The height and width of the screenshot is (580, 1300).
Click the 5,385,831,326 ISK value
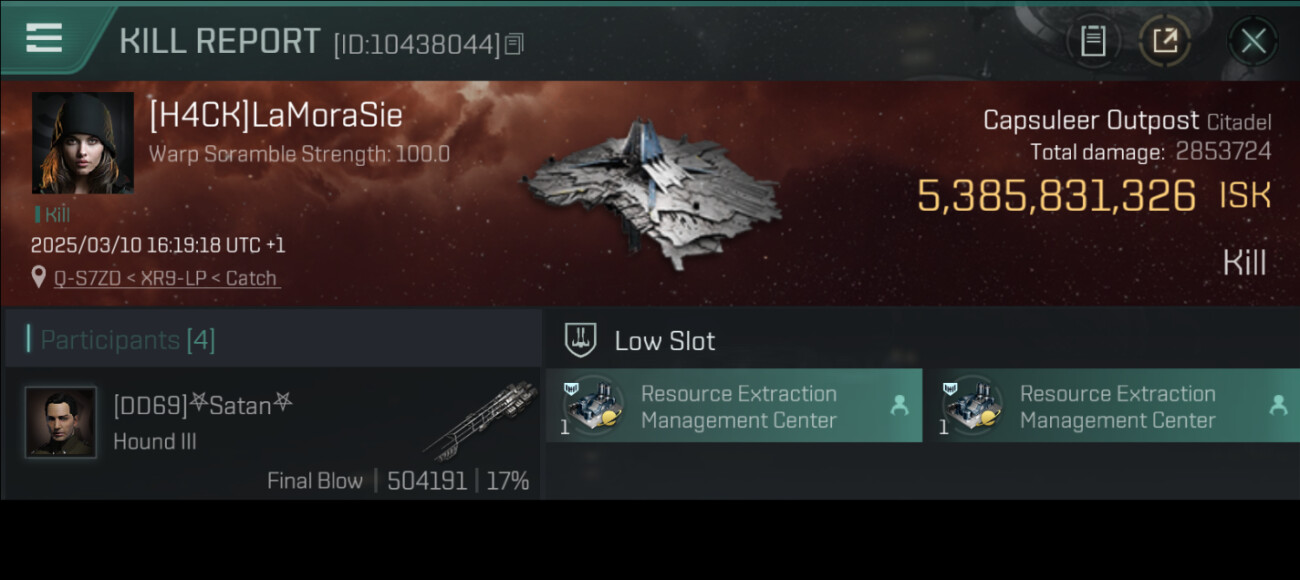tap(1056, 196)
